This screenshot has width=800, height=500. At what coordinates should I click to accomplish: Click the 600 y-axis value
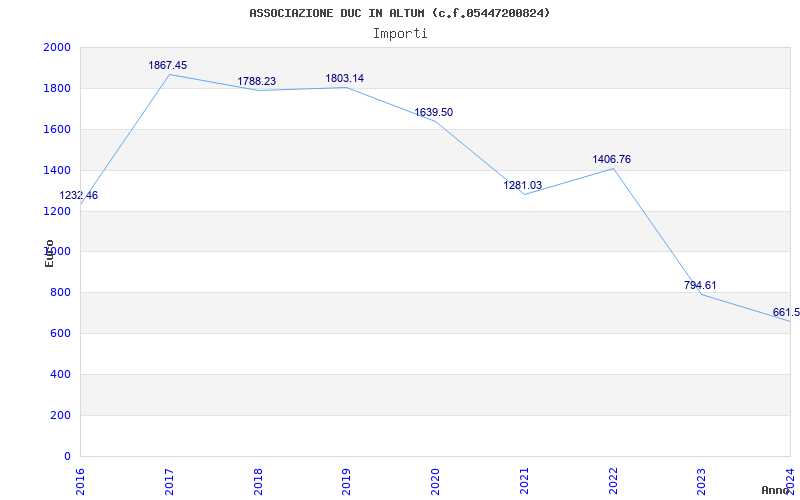click(x=61, y=334)
